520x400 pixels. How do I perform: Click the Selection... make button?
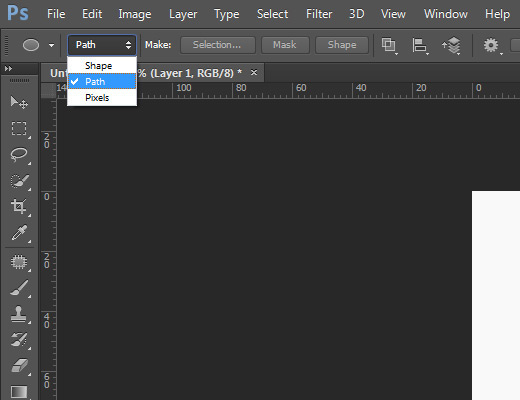pos(218,45)
